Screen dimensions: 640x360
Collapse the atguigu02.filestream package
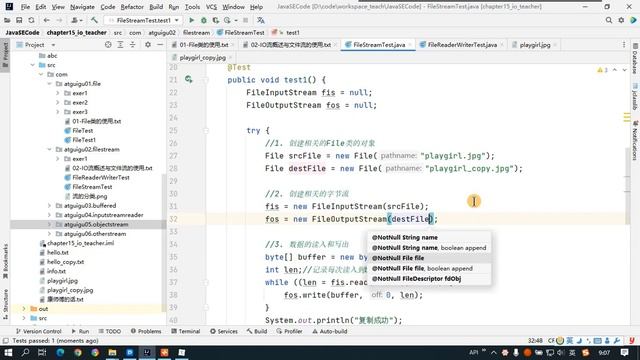pos(49,149)
